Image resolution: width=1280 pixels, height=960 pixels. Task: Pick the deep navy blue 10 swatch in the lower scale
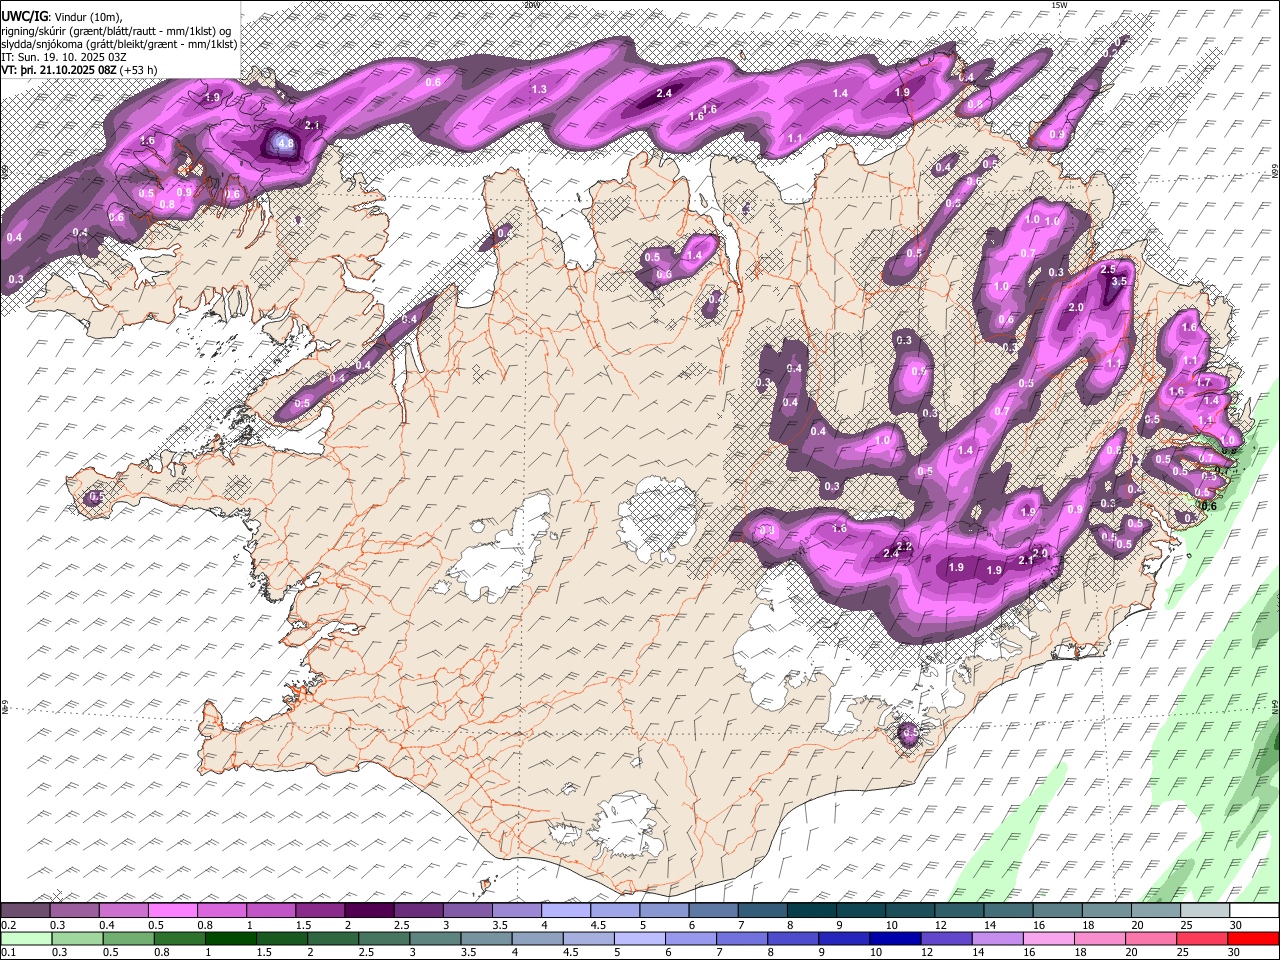pyautogui.click(x=895, y=938)
